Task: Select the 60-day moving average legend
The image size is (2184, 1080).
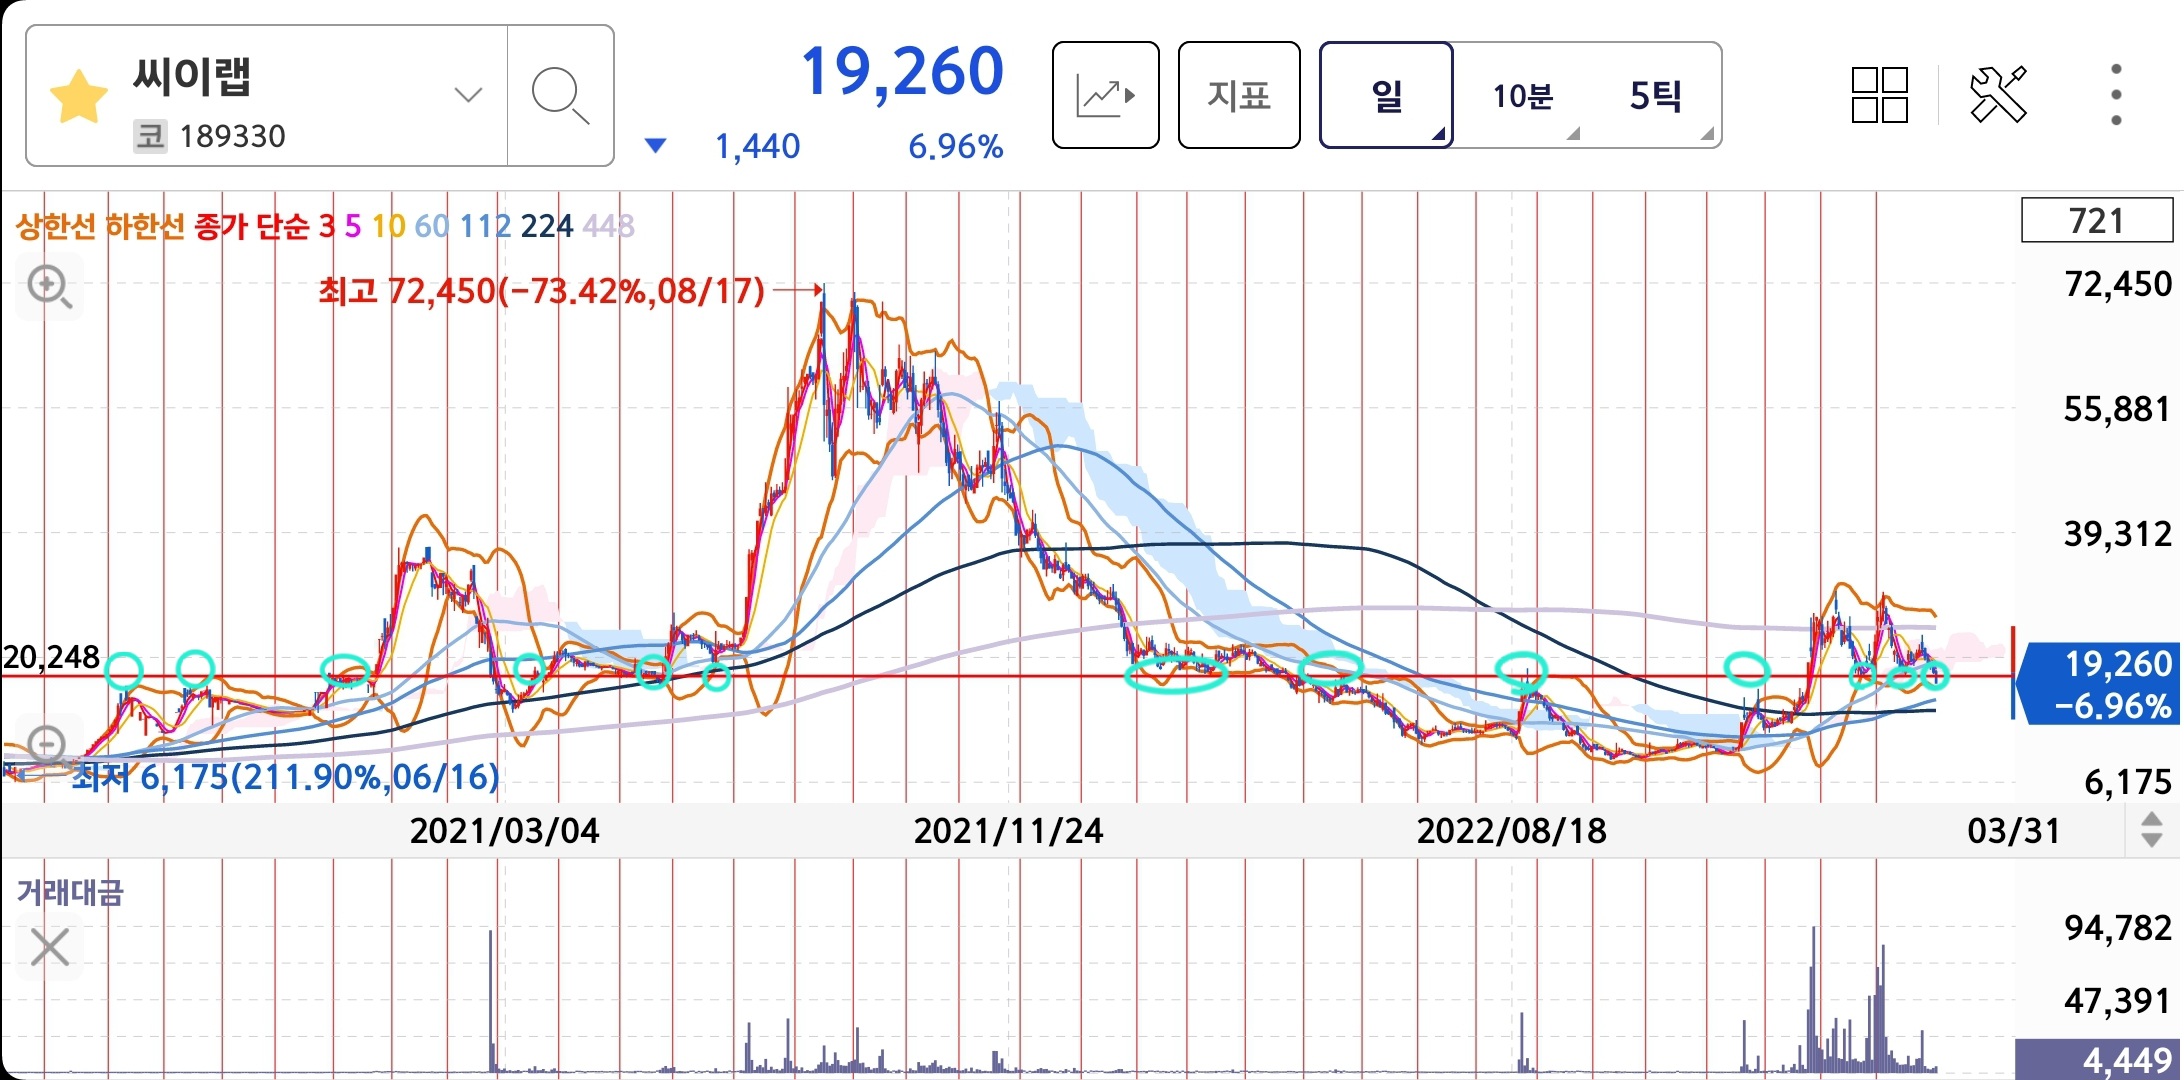Action: click(x=432, y=226)
